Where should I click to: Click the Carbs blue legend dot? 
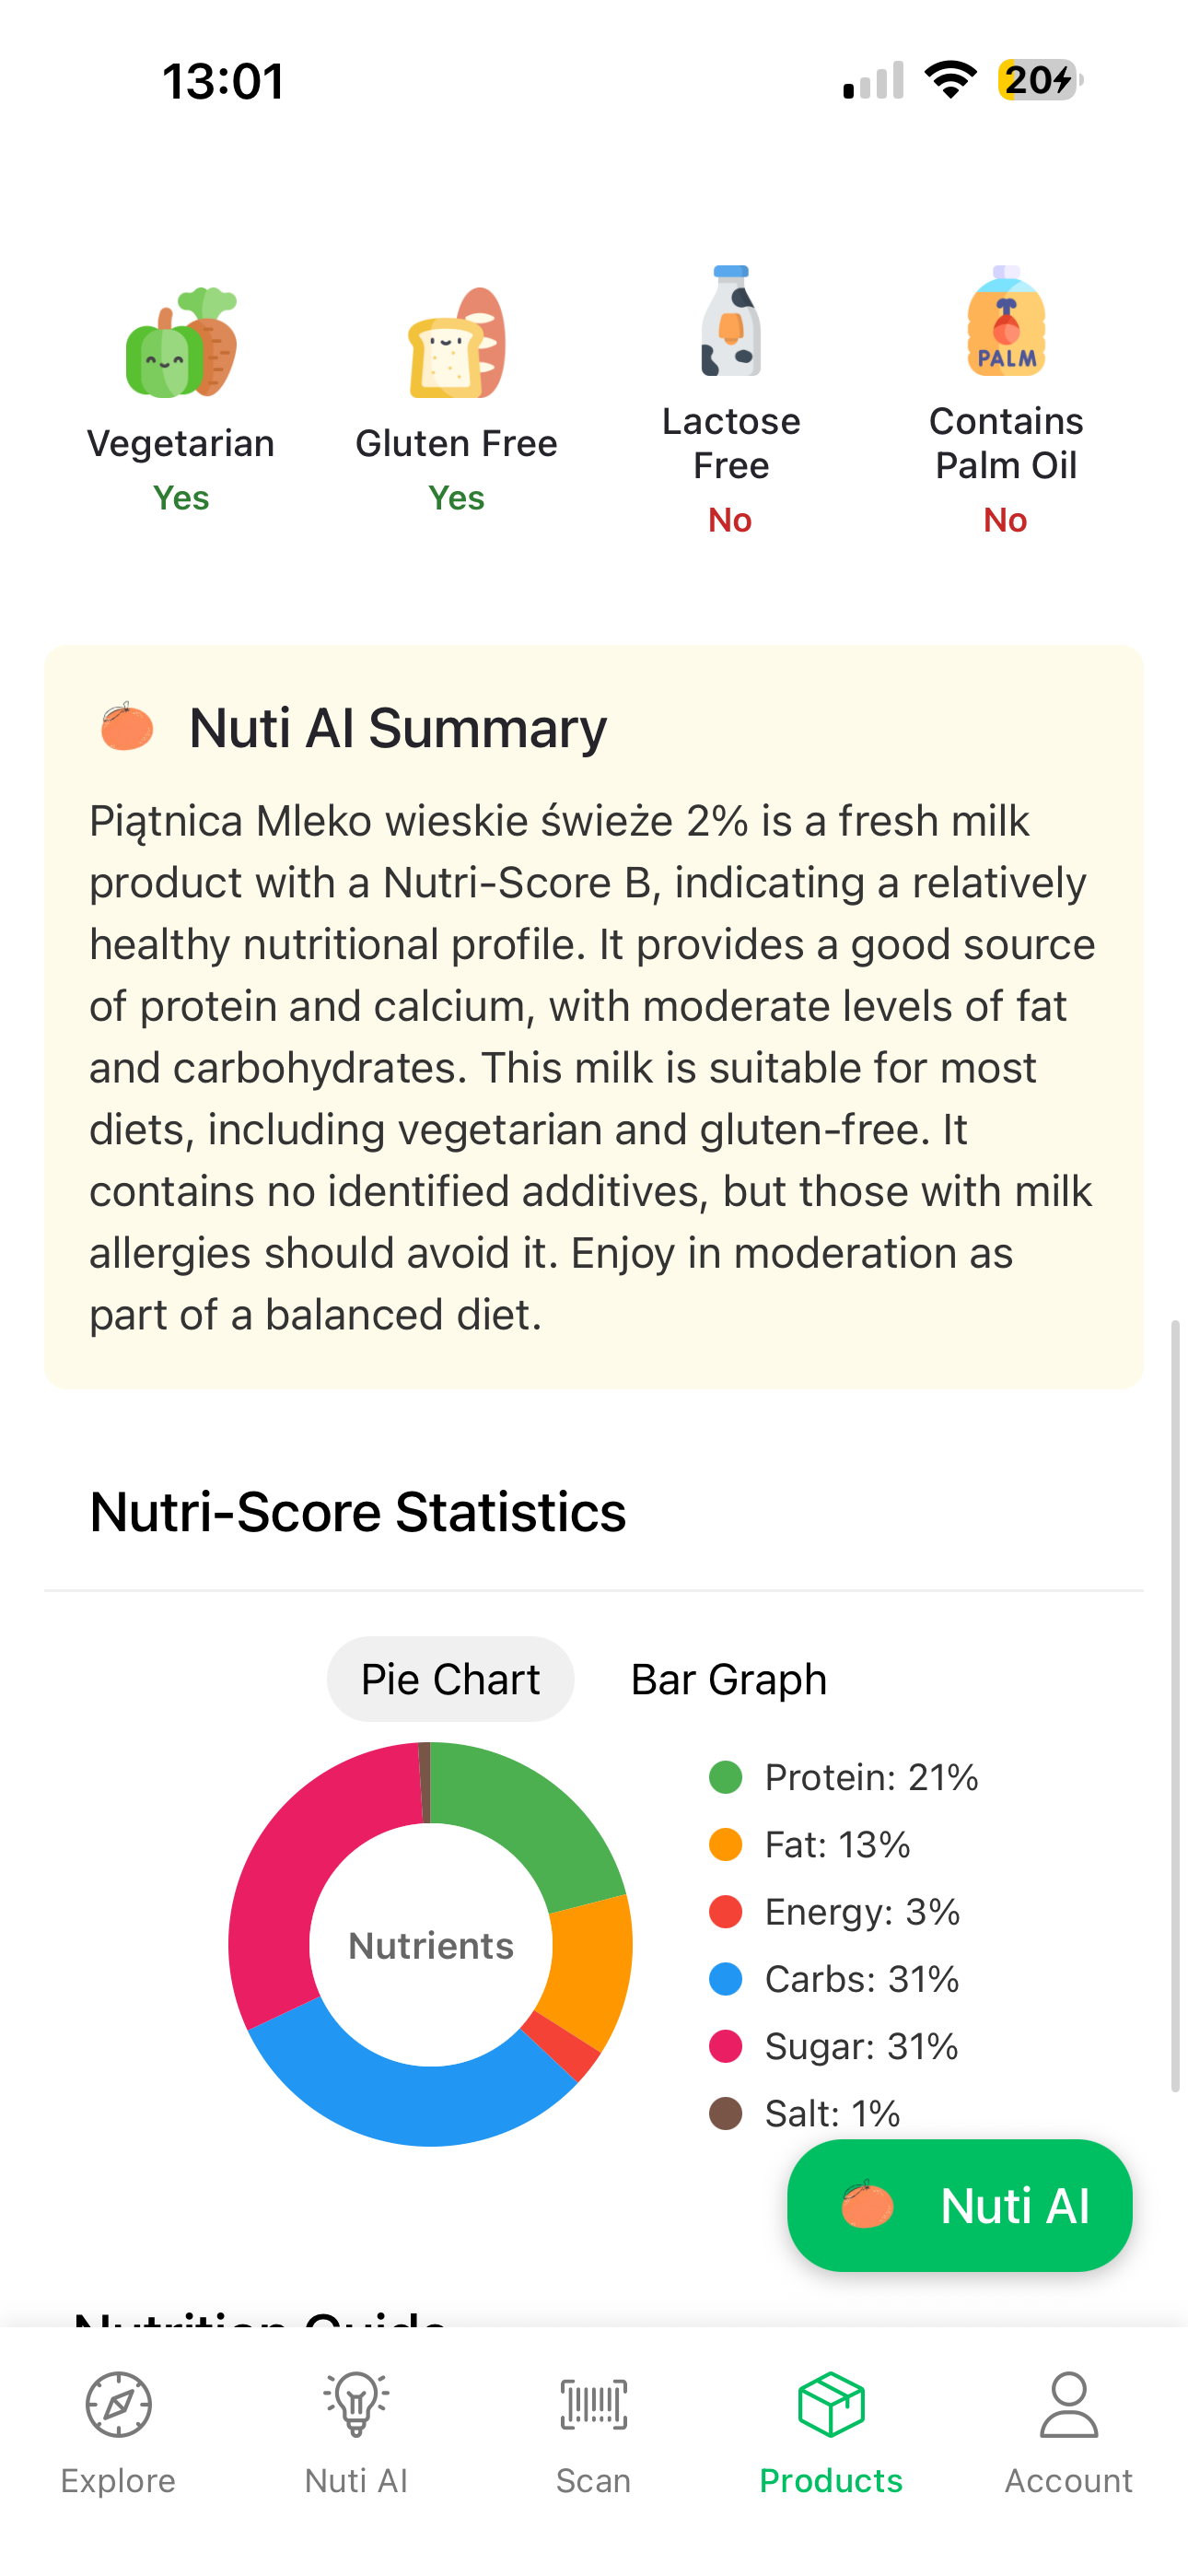725,1979
